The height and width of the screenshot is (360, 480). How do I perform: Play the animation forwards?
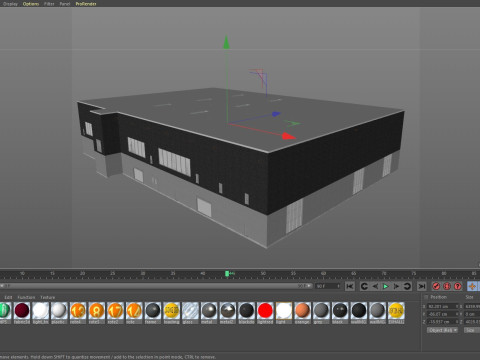[386, 286]
